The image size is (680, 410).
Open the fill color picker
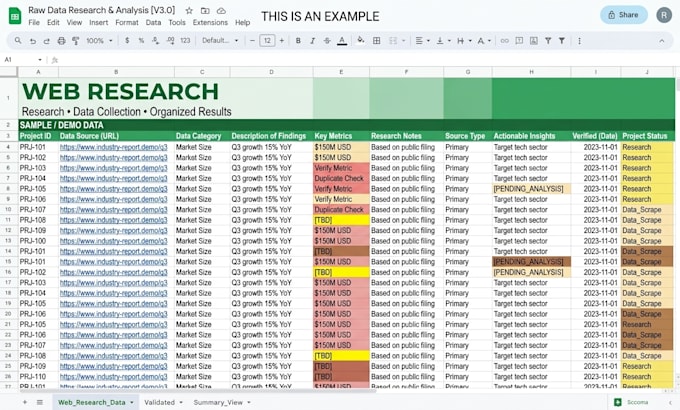[360, 40]
